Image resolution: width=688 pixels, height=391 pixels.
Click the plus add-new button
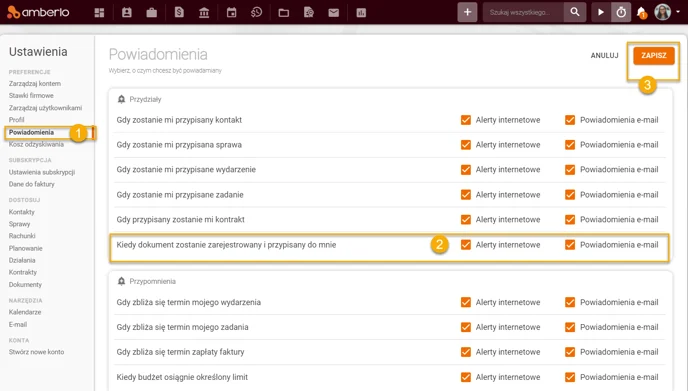click(x=467, y=12)
